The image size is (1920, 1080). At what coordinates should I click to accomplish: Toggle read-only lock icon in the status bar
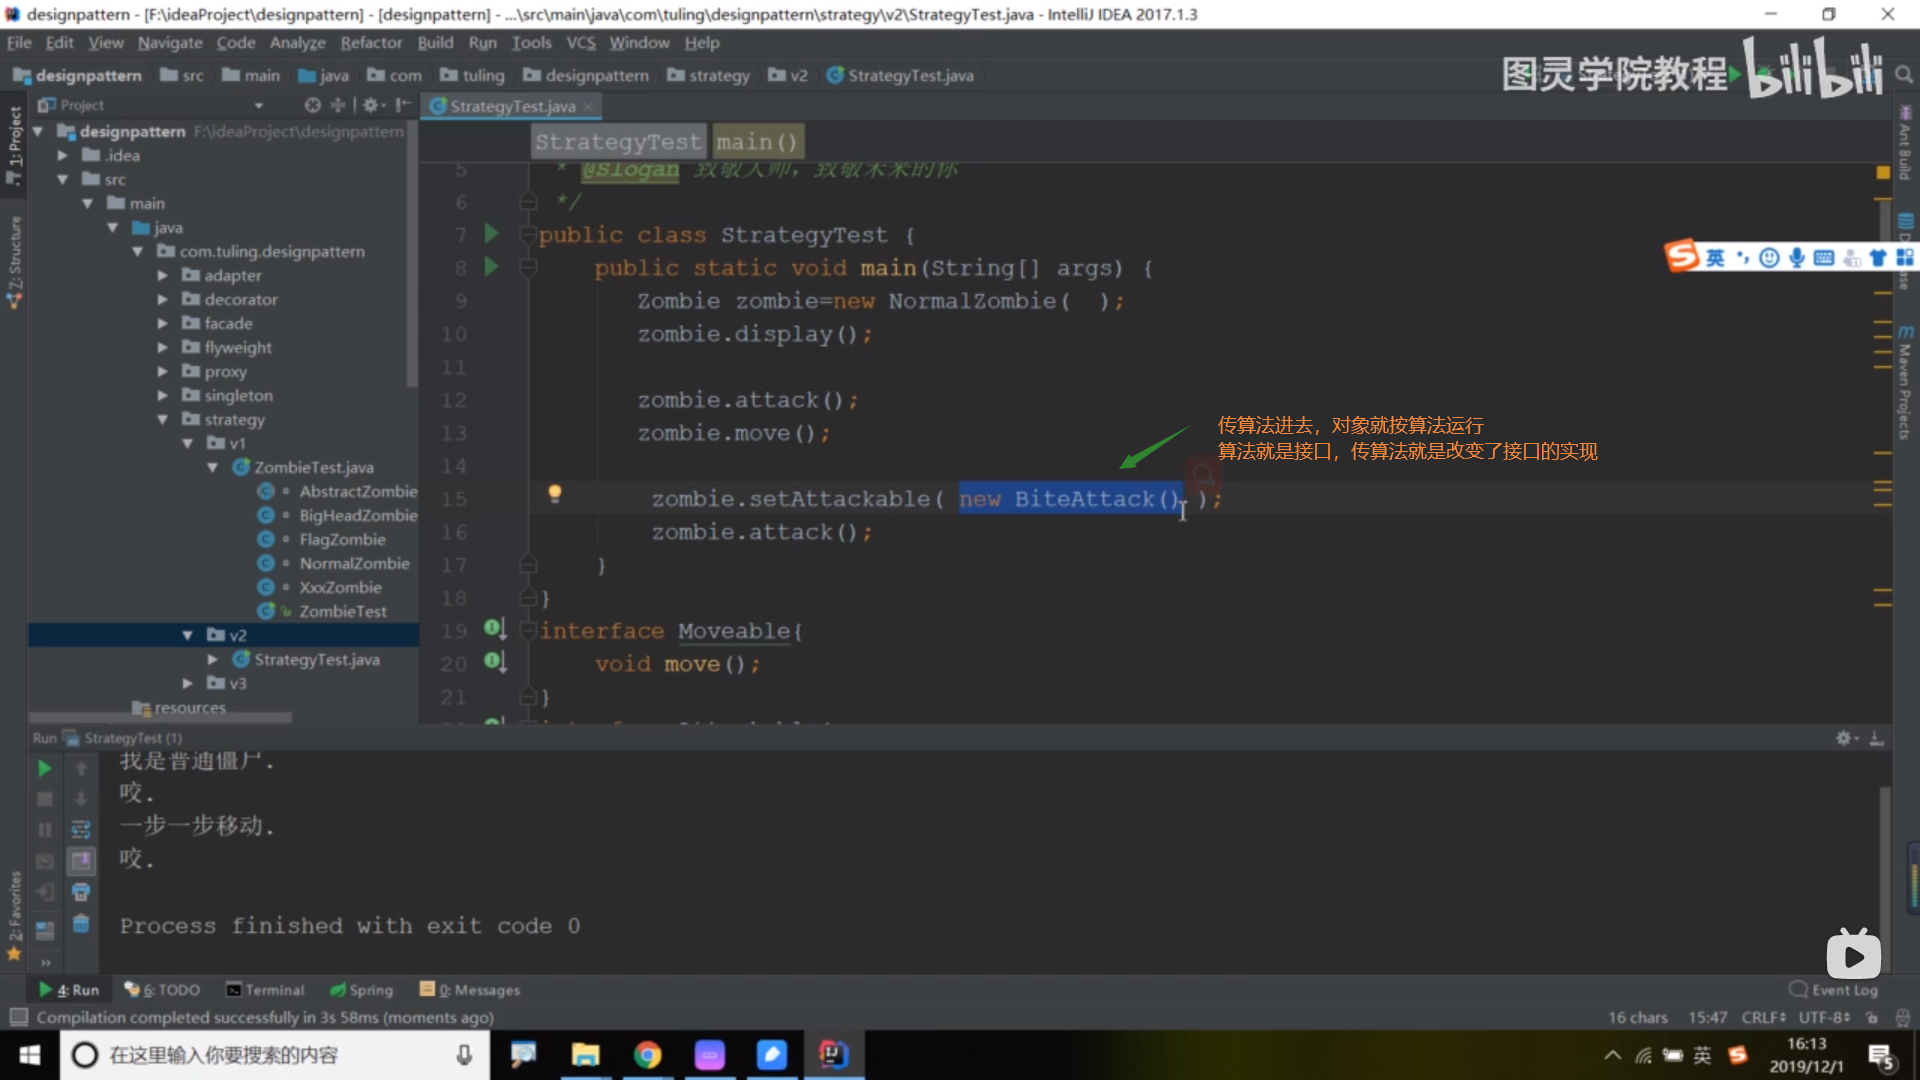(1872, 1018)
